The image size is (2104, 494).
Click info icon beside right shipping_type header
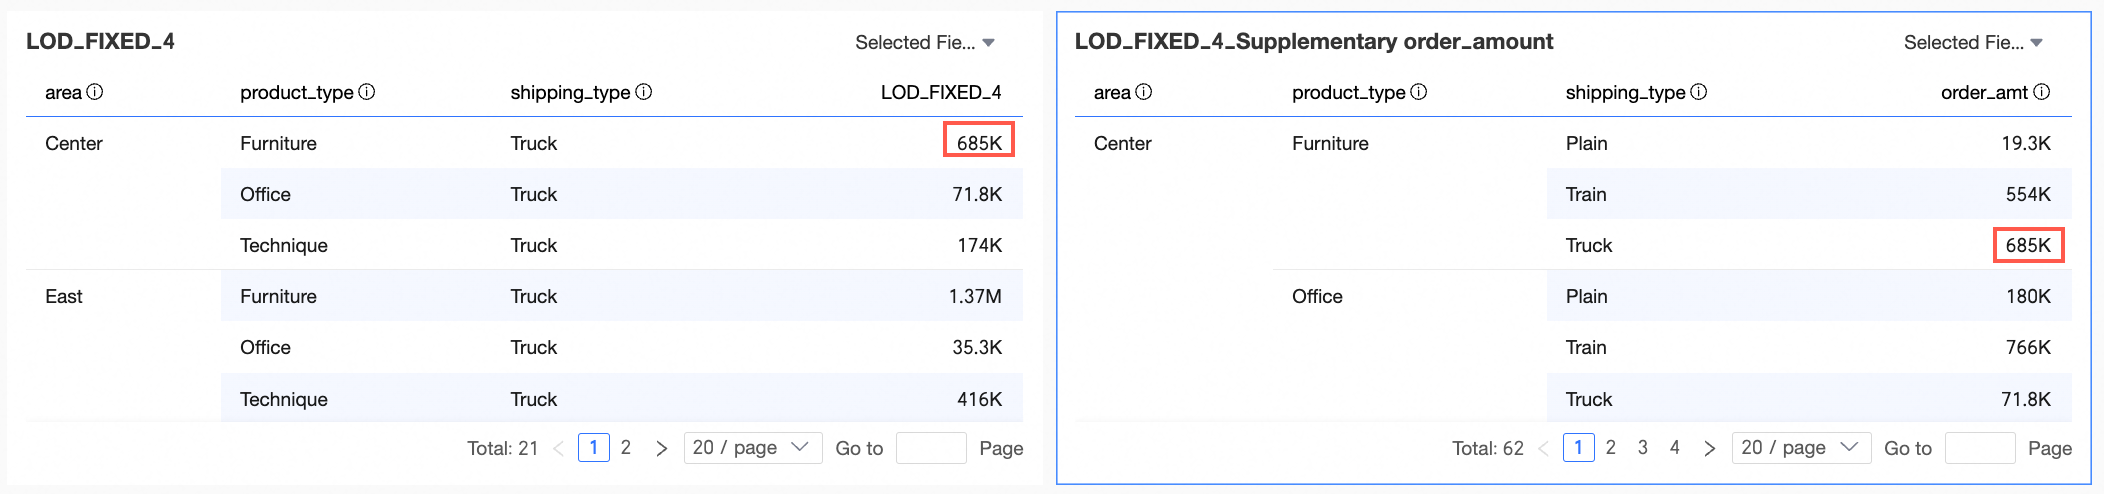point(1699,92)
